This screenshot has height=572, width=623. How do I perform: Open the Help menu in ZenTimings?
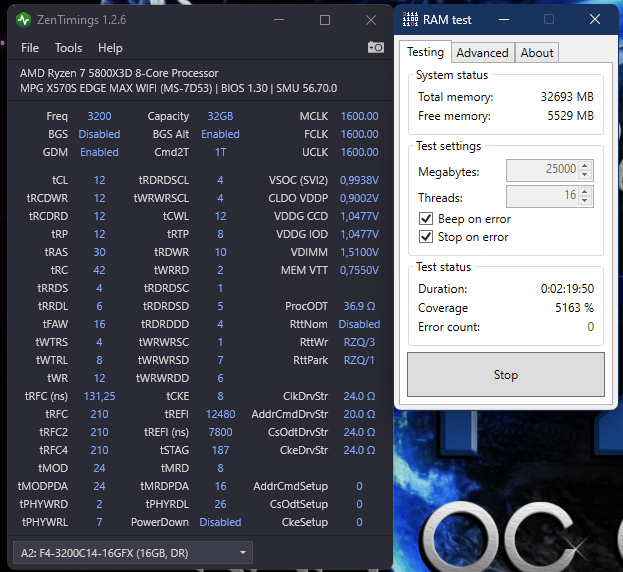(110, 48)
